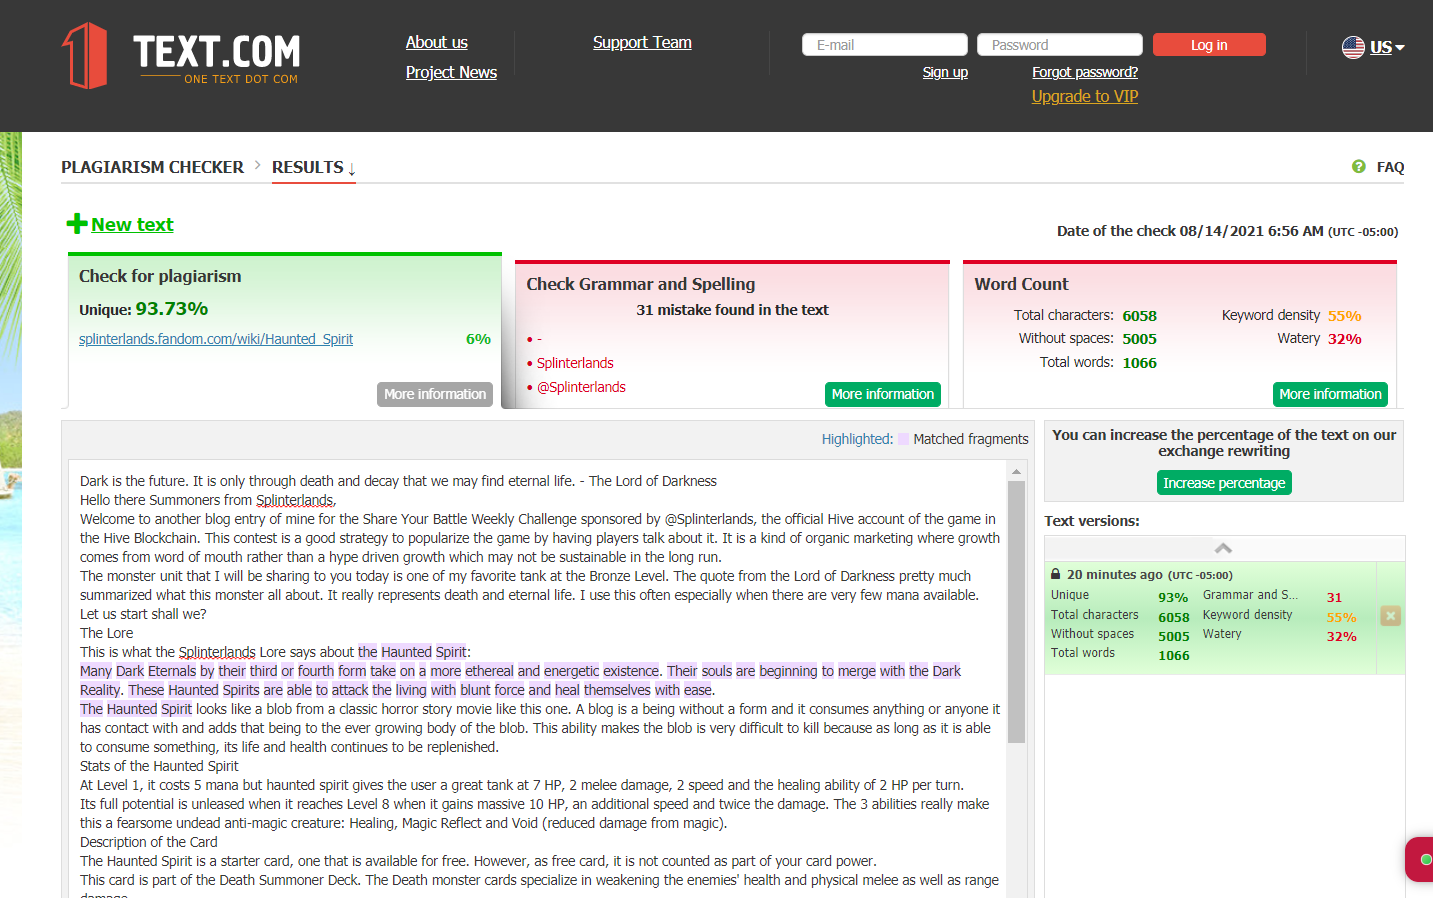Click the 20 minutes ago version timestamp
This screenshot has width=1433, height=898.
1114,575
